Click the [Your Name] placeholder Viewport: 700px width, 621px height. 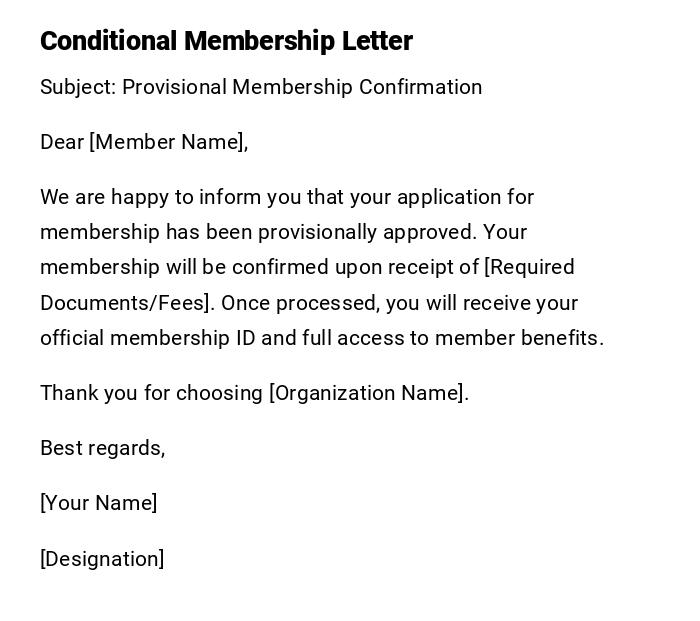pos(98,503)
